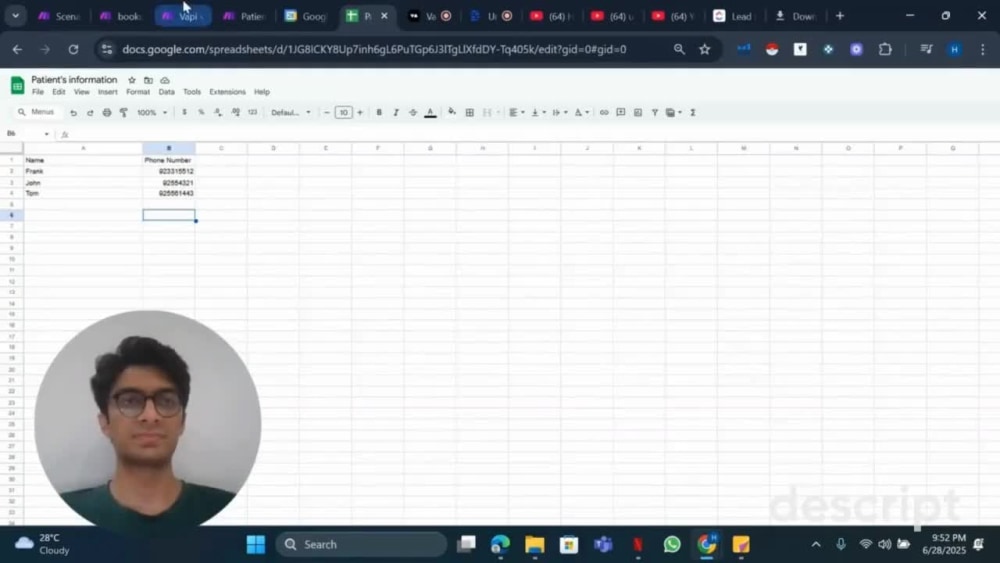Click the browser reload button
Viewport: 1000px width, 563px height.
pos(73,49)
